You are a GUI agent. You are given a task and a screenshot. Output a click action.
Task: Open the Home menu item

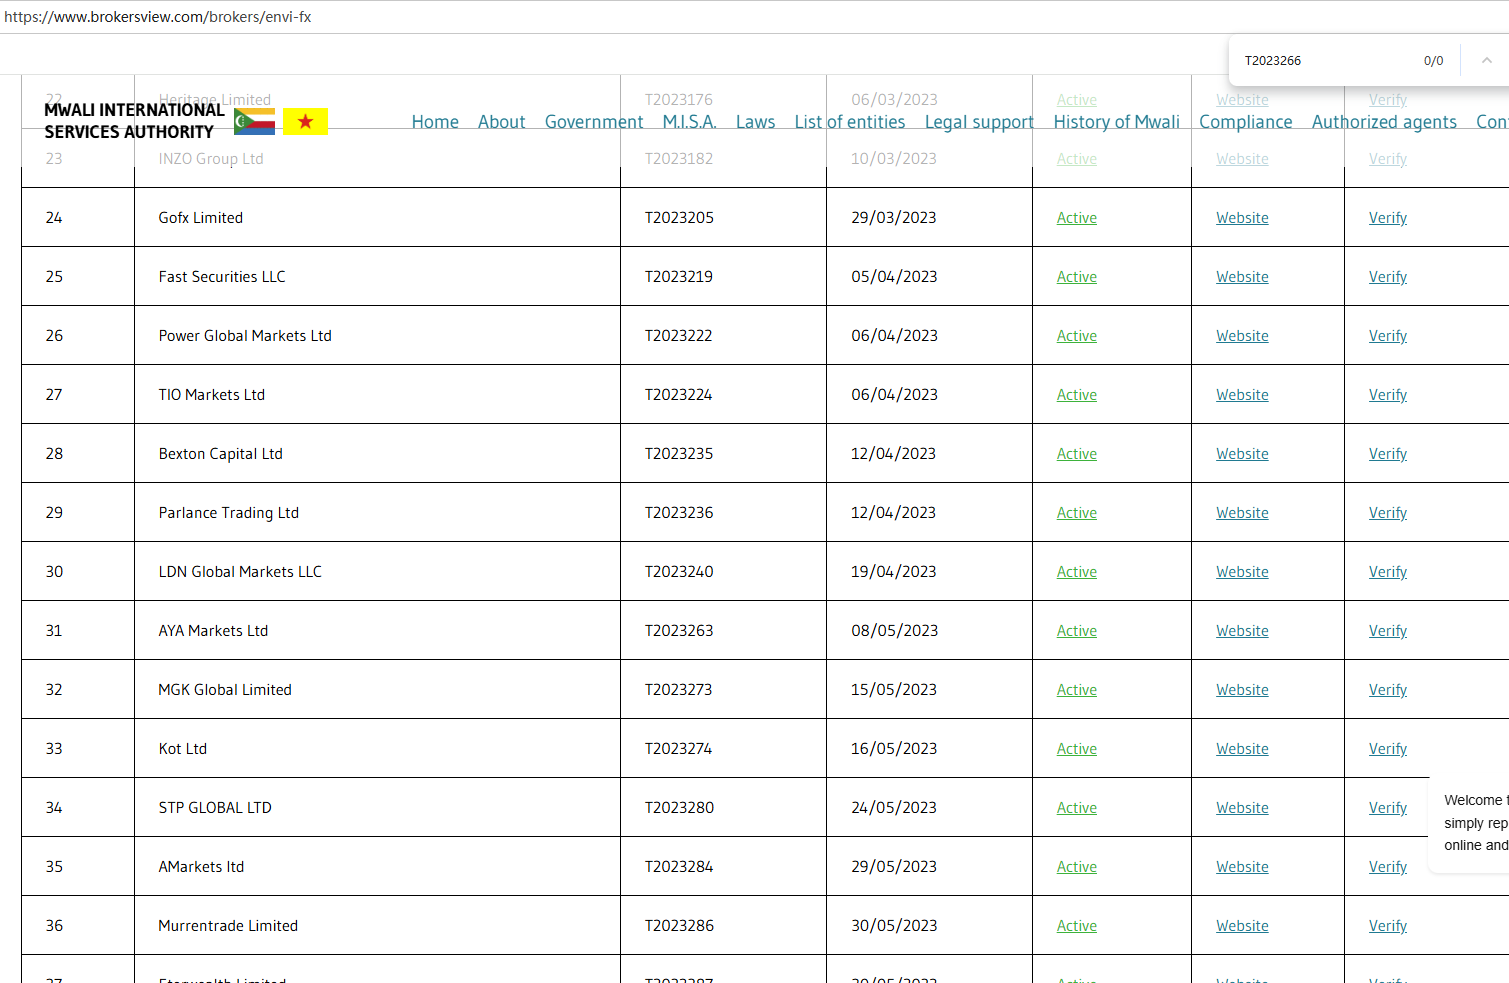tap(435, 122)
